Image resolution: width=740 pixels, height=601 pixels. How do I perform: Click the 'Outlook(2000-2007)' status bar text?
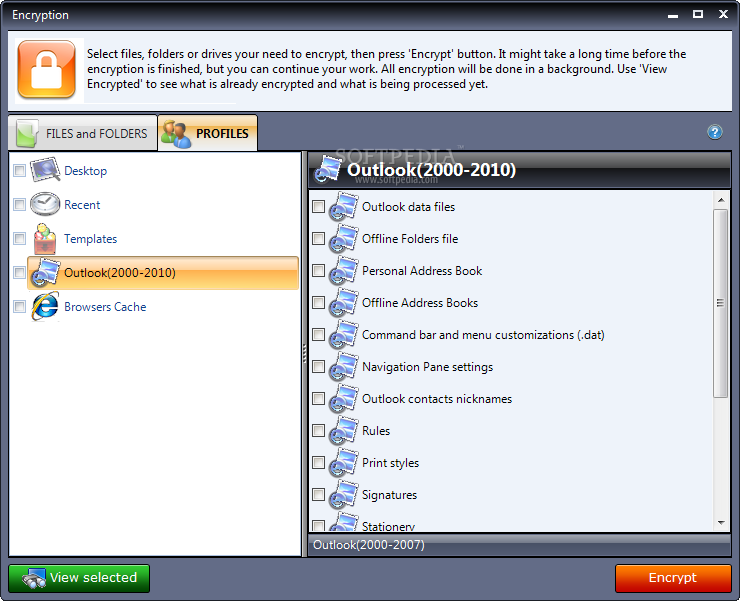369,545
